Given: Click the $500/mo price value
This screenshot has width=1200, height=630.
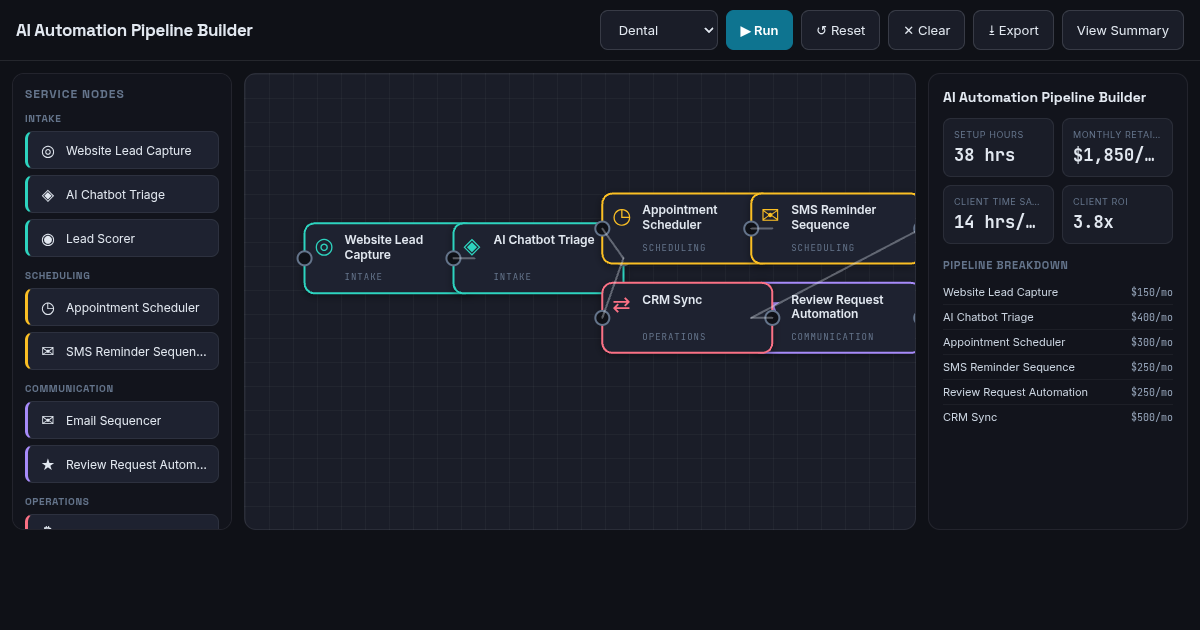Looking at the screenshot, I should pos(1152,417).
